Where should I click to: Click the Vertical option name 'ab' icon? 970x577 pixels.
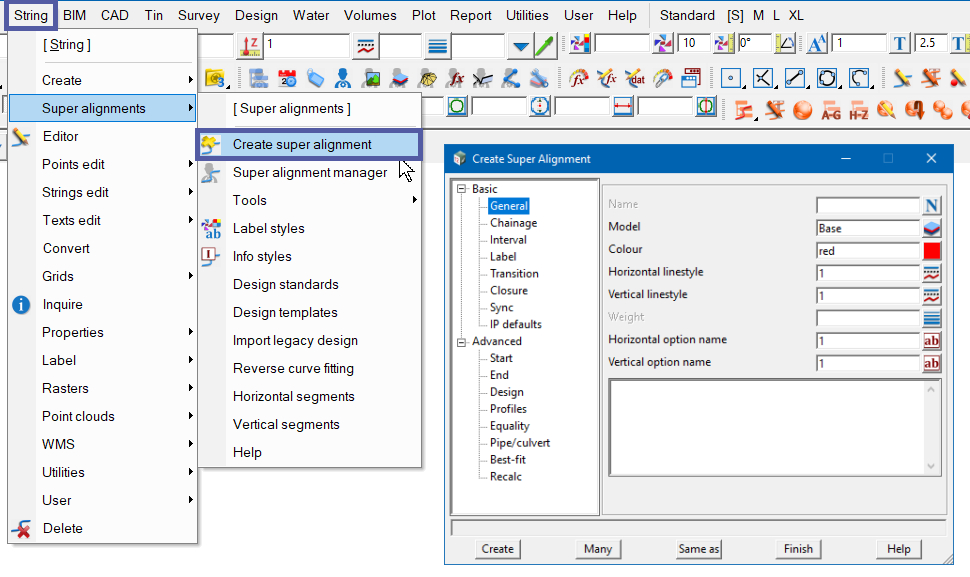coord(932,363)
